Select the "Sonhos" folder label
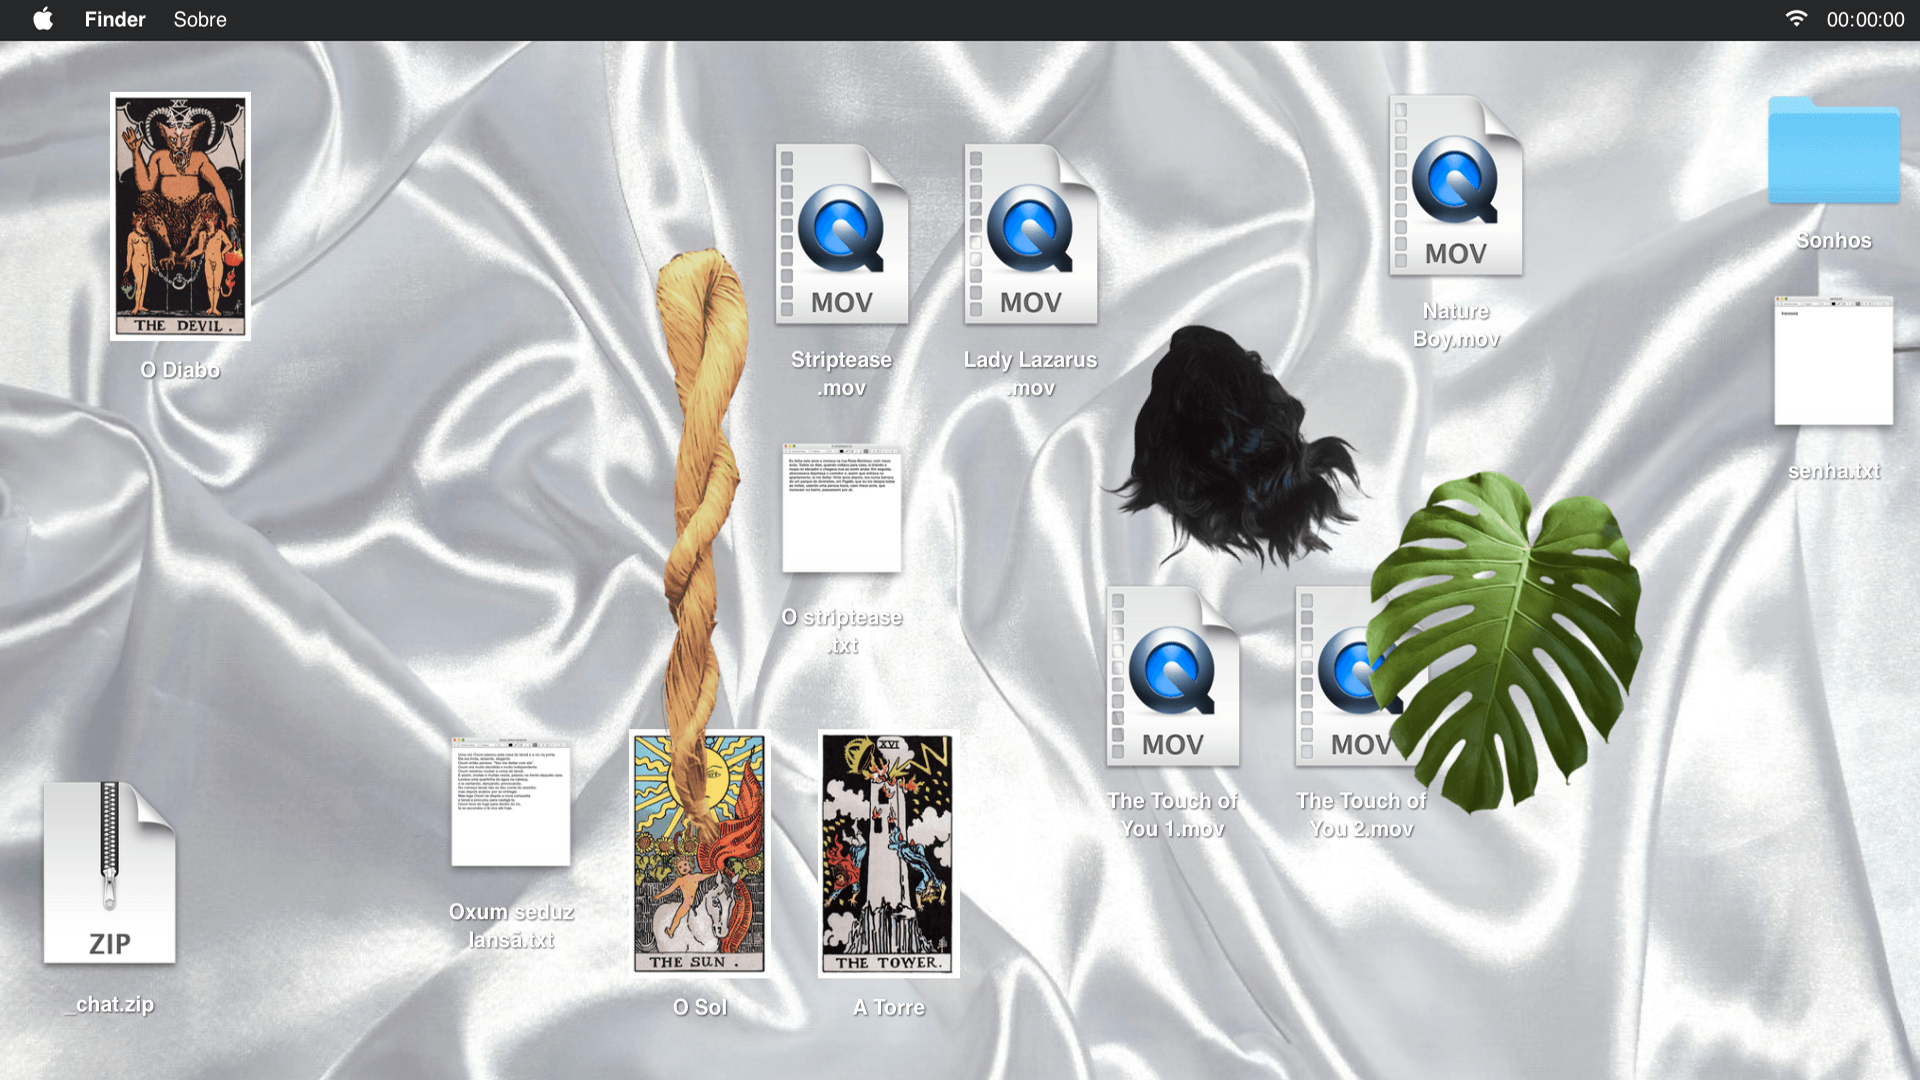 point(1834,240)
